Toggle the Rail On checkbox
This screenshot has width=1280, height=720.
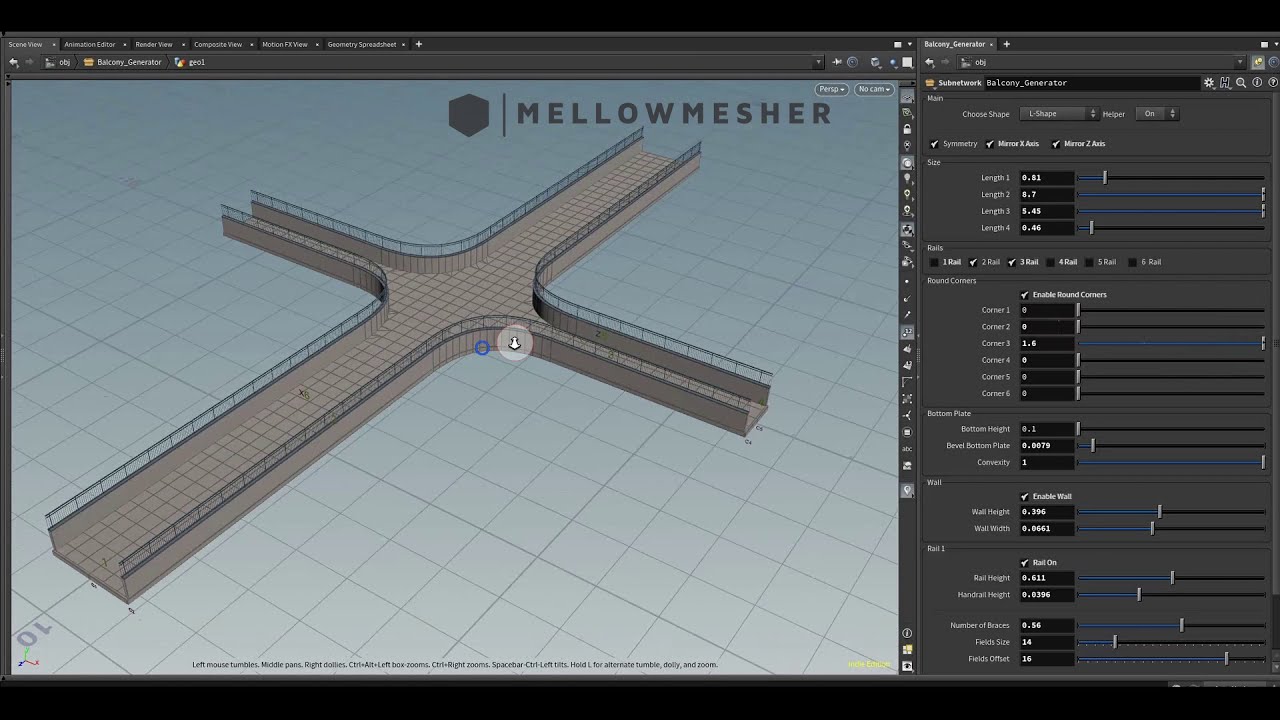(x=1025, y=563)
